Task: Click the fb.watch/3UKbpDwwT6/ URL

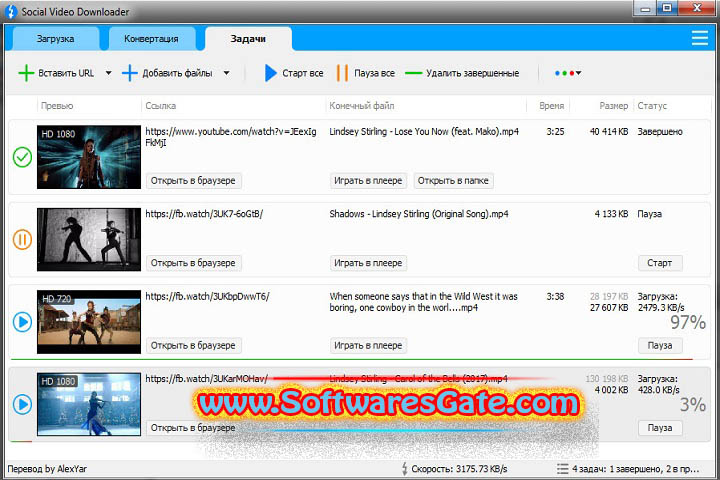Action: [208, 296]
